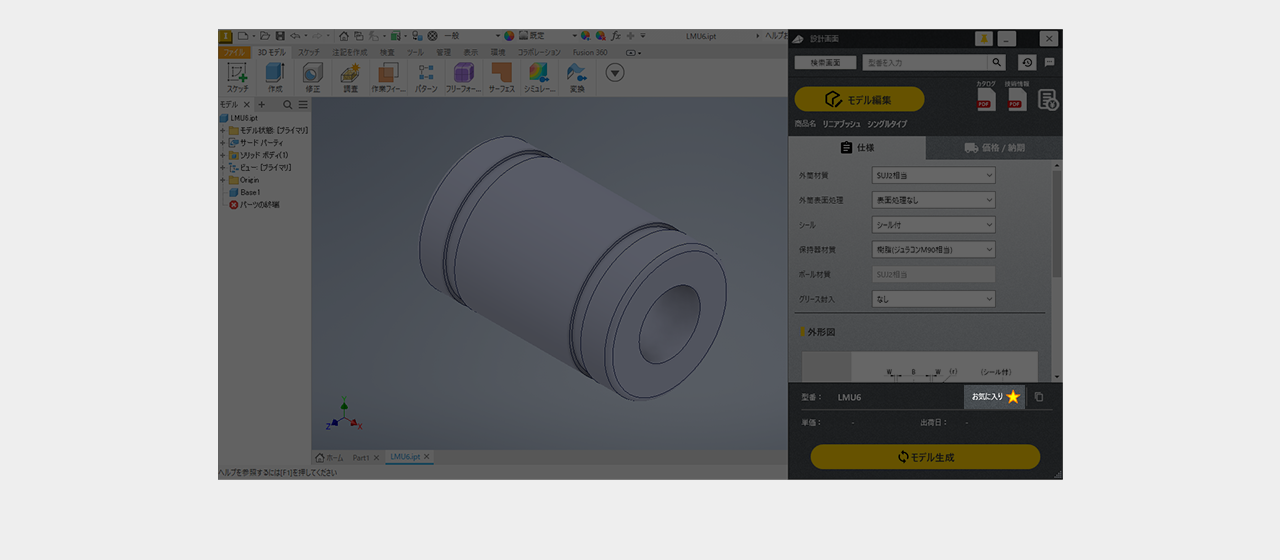The height and width of the screenshot is (560, 1280).
Task: Open the 技術情報 PDF icon
Action: click(x=1016, y=99)
